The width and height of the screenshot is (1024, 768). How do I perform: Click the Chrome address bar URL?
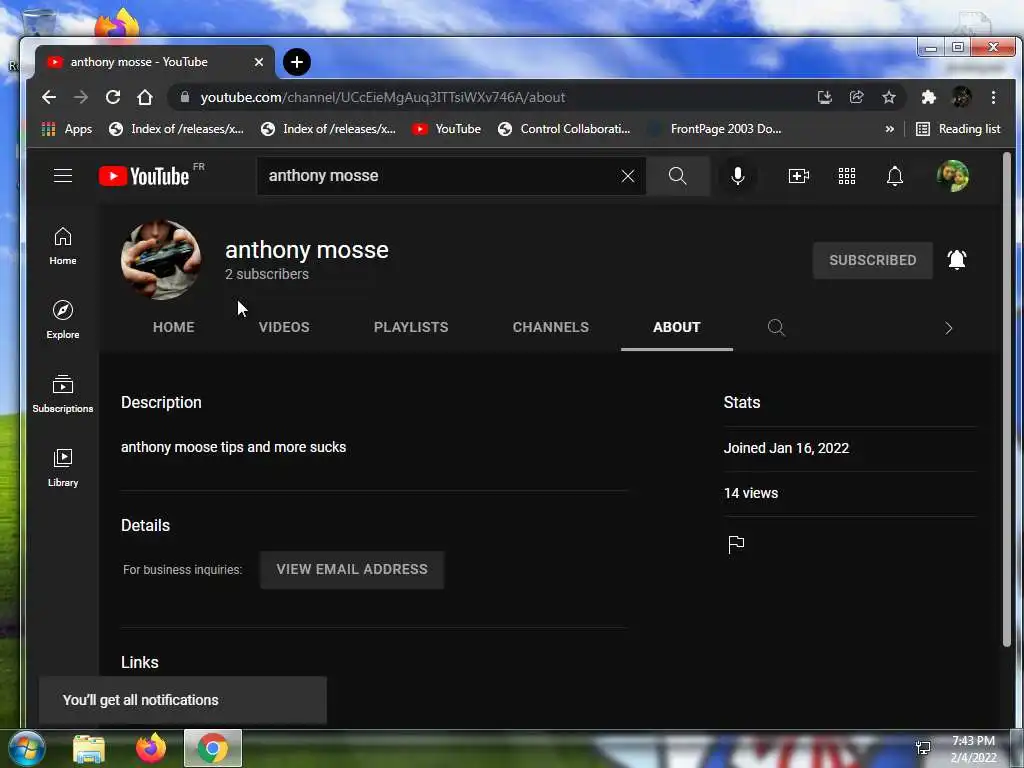(383, 97)
